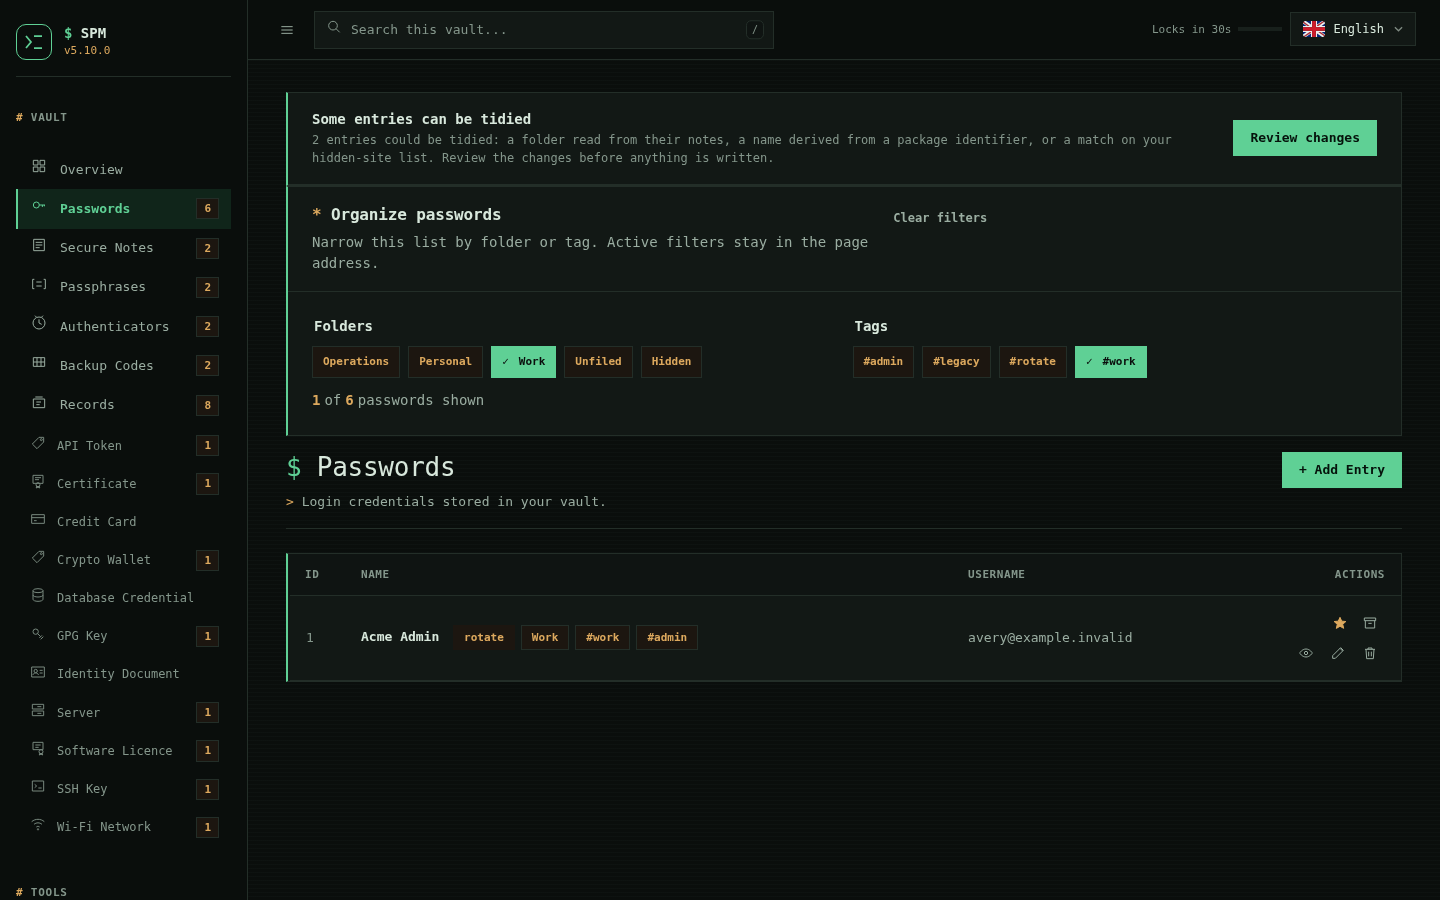Click the GPG Key icon
Screen dimensions: 1440x900
[38, 633]
